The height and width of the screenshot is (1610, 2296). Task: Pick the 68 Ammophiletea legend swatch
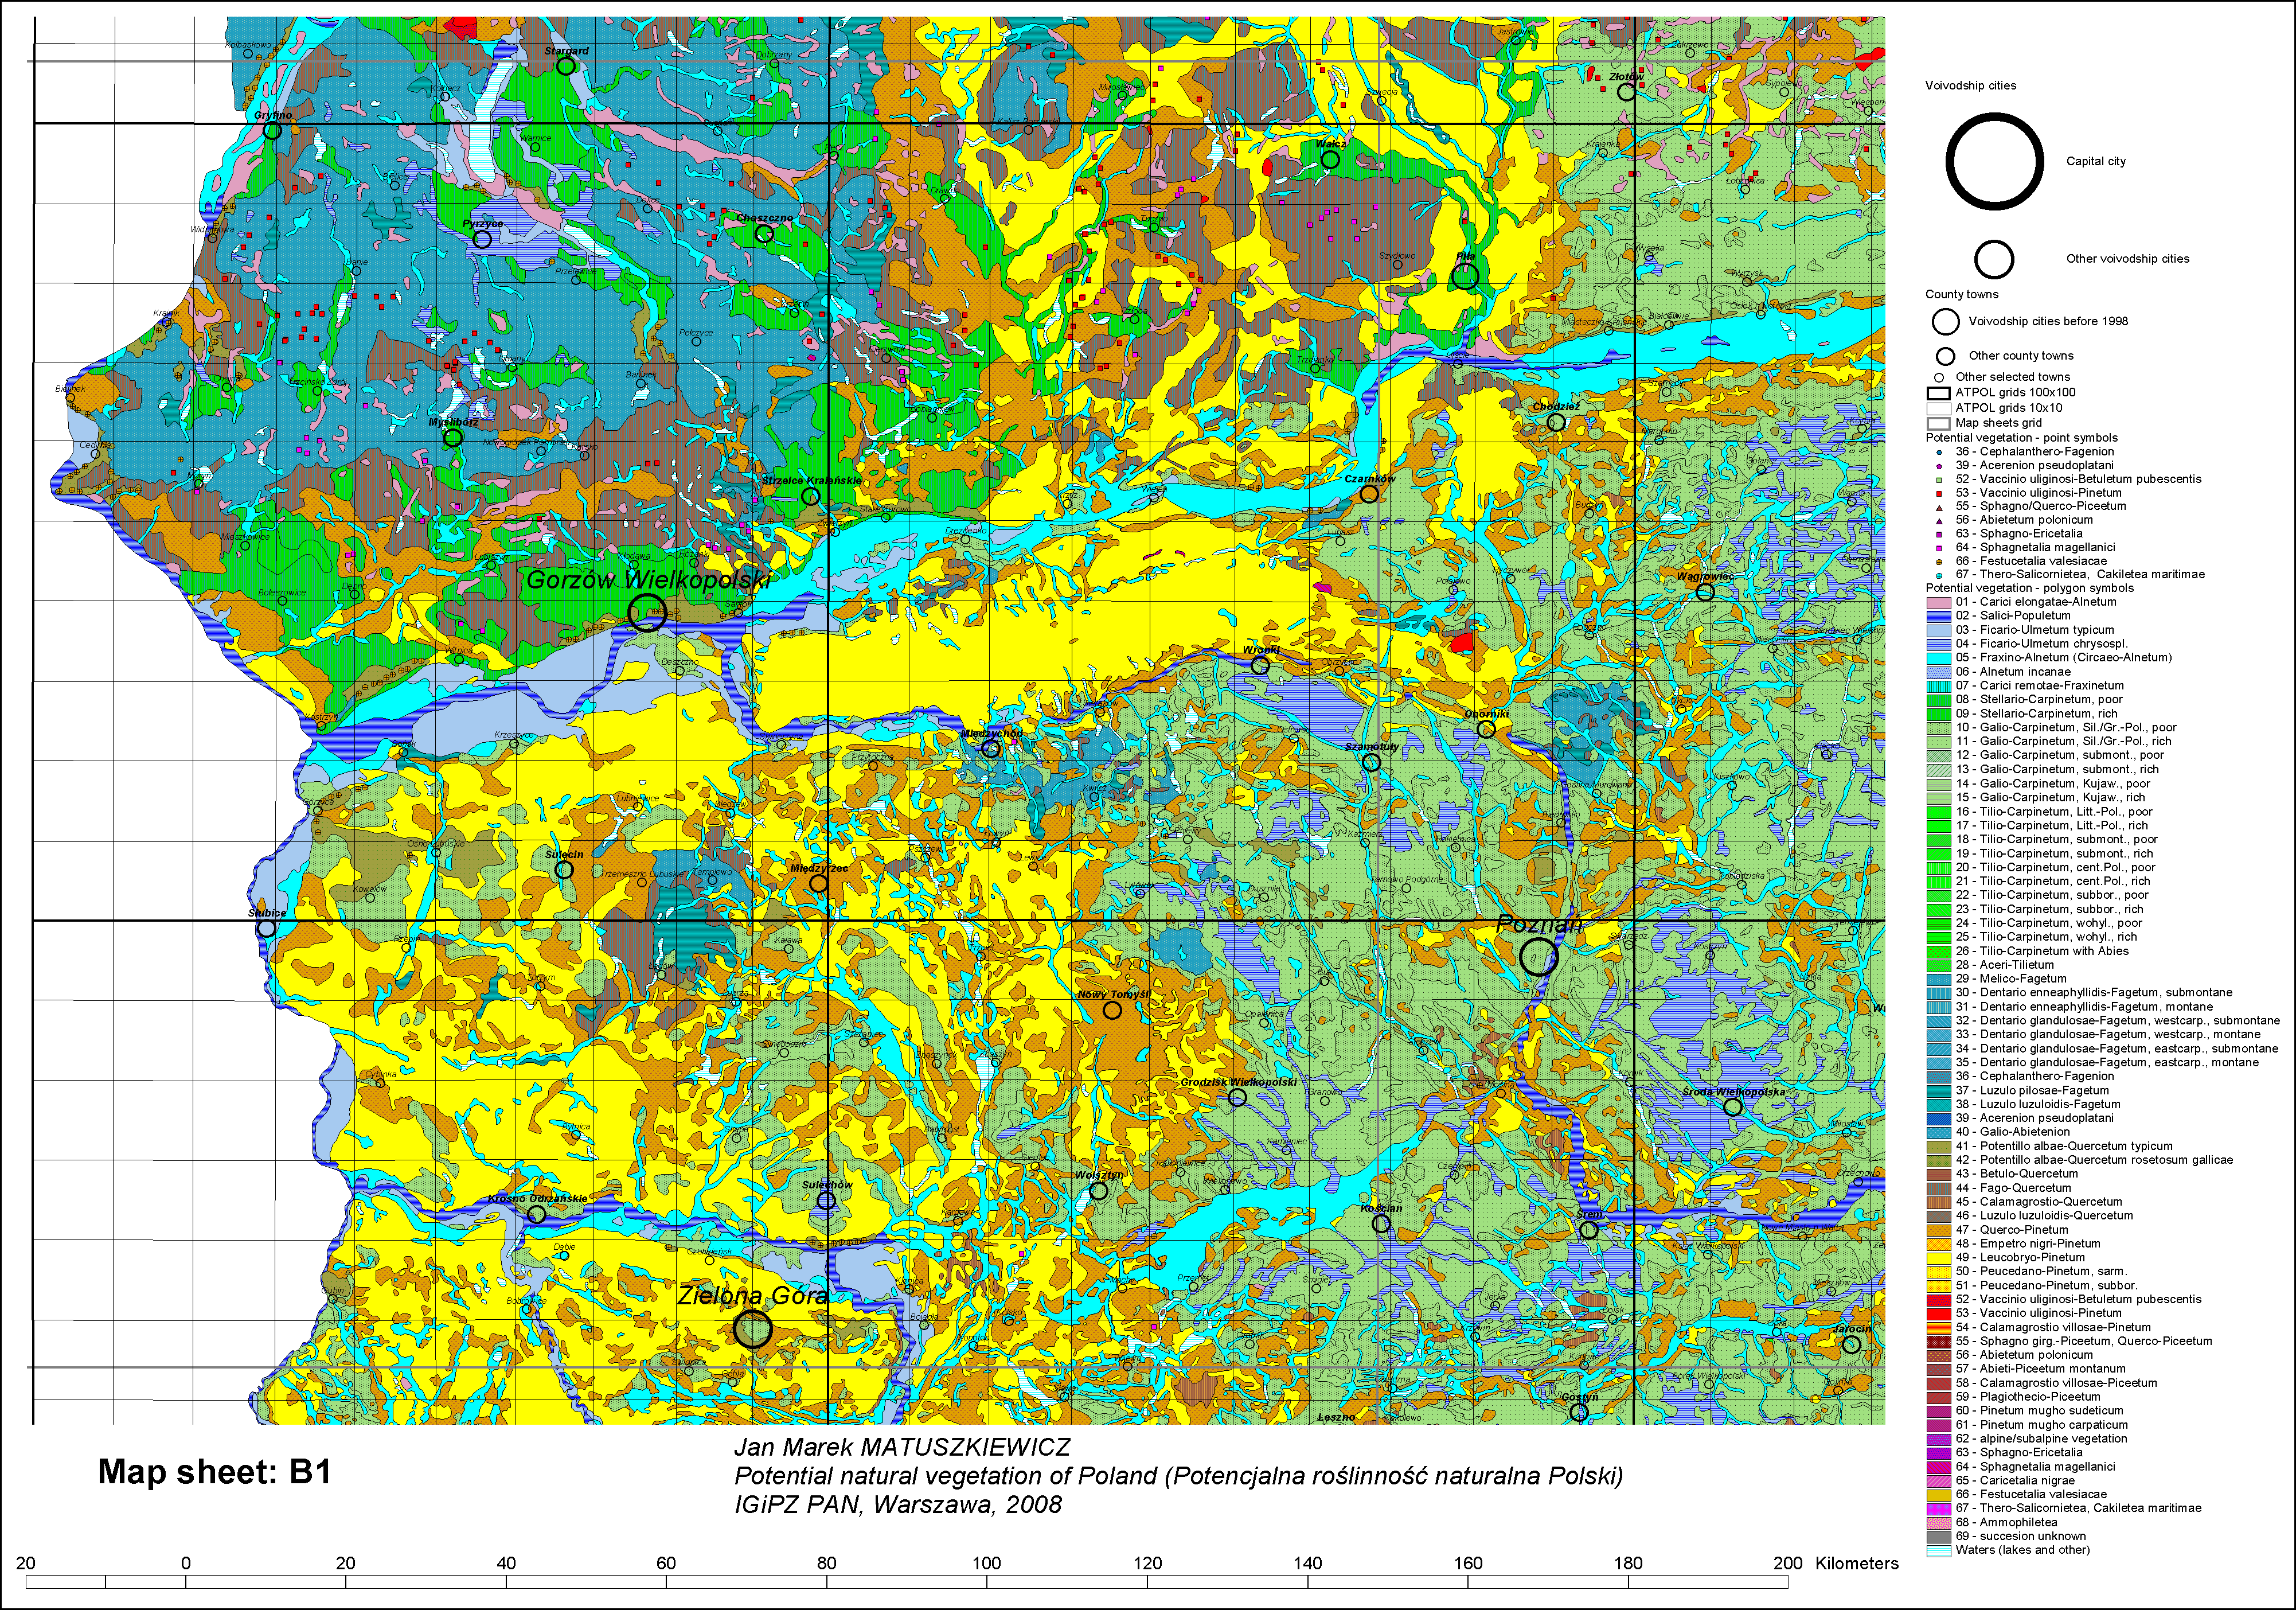pyautogui.click(x=1939, y=1523)
